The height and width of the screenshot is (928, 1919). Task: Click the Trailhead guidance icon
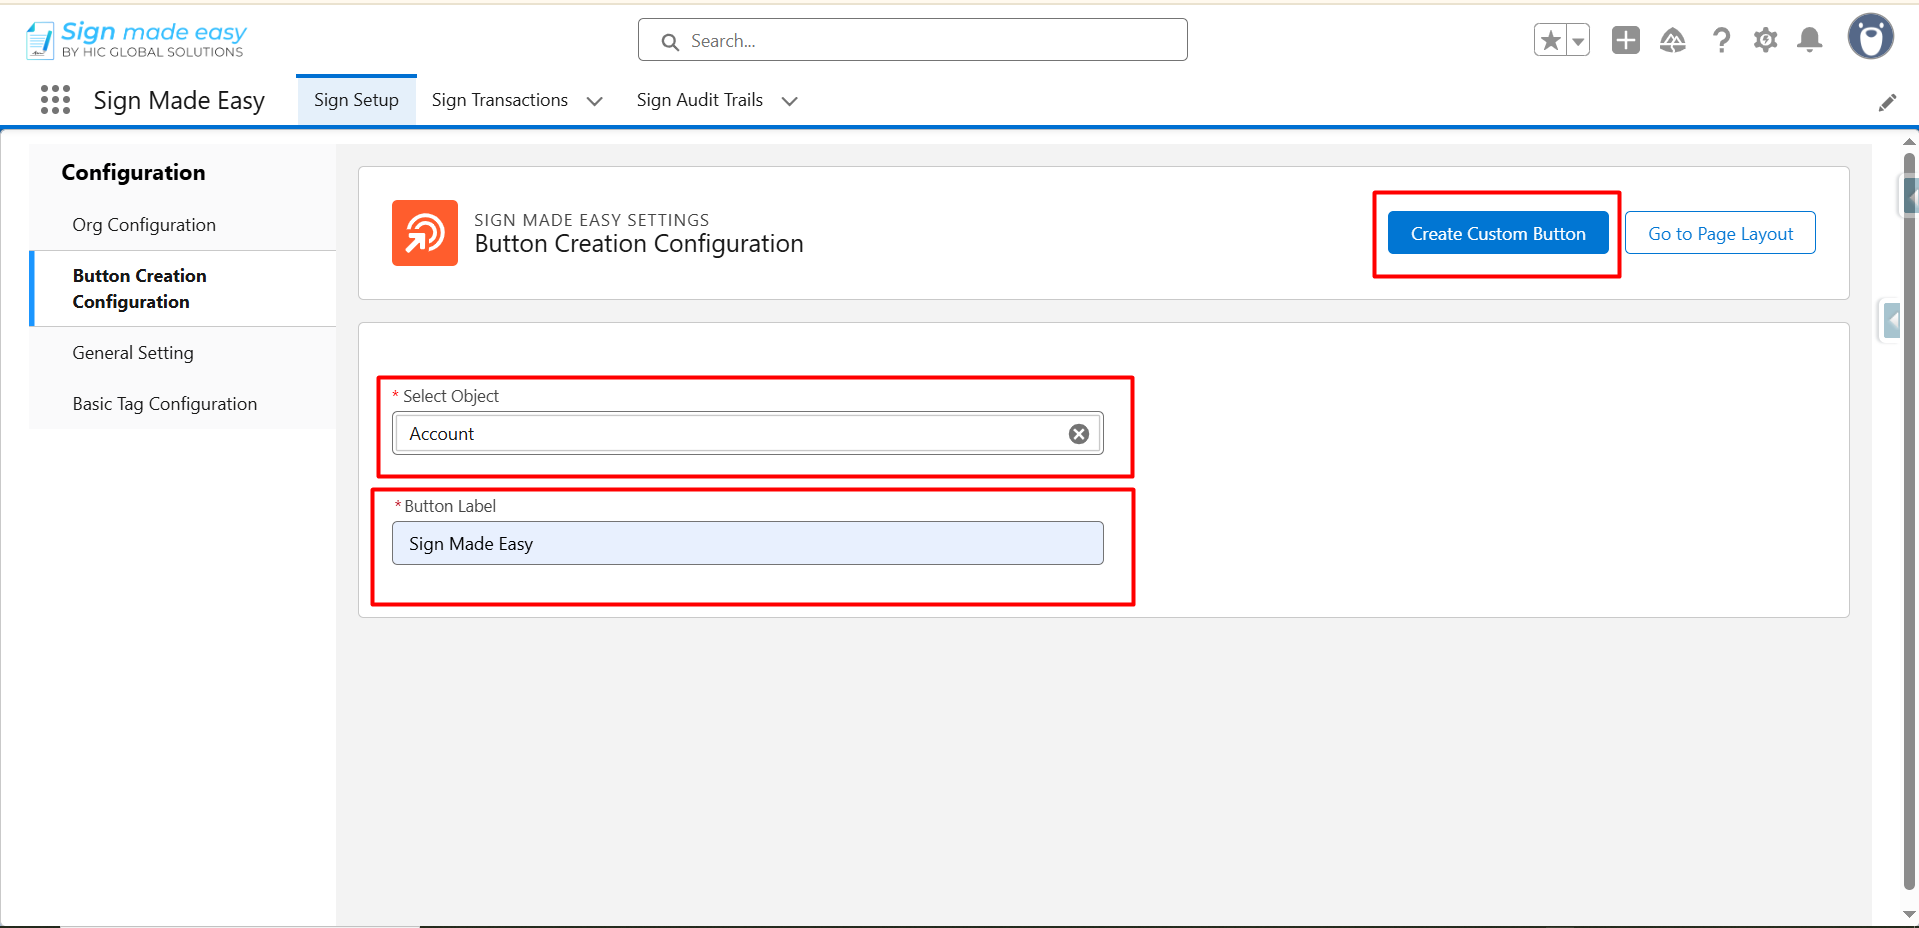[x=1672, y=40]
